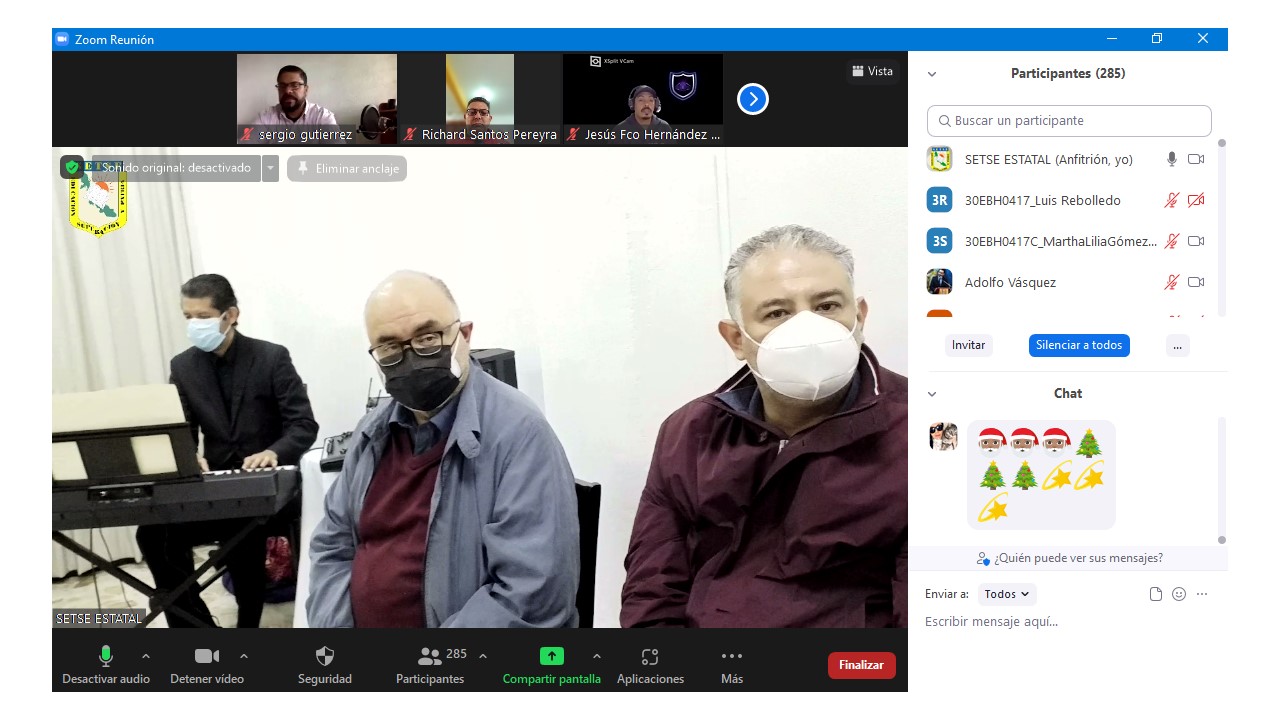Open video options arrow beside Detener vídeo

tap(244, 656)
